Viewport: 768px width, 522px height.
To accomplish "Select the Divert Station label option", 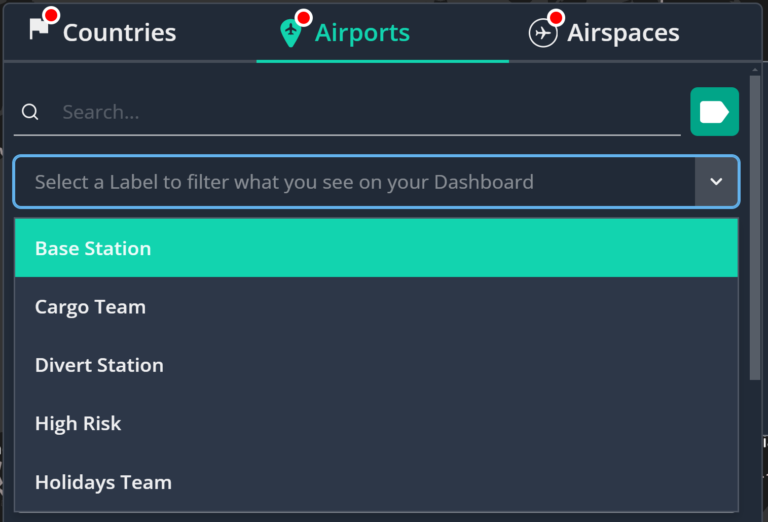I will click(376, 365).
